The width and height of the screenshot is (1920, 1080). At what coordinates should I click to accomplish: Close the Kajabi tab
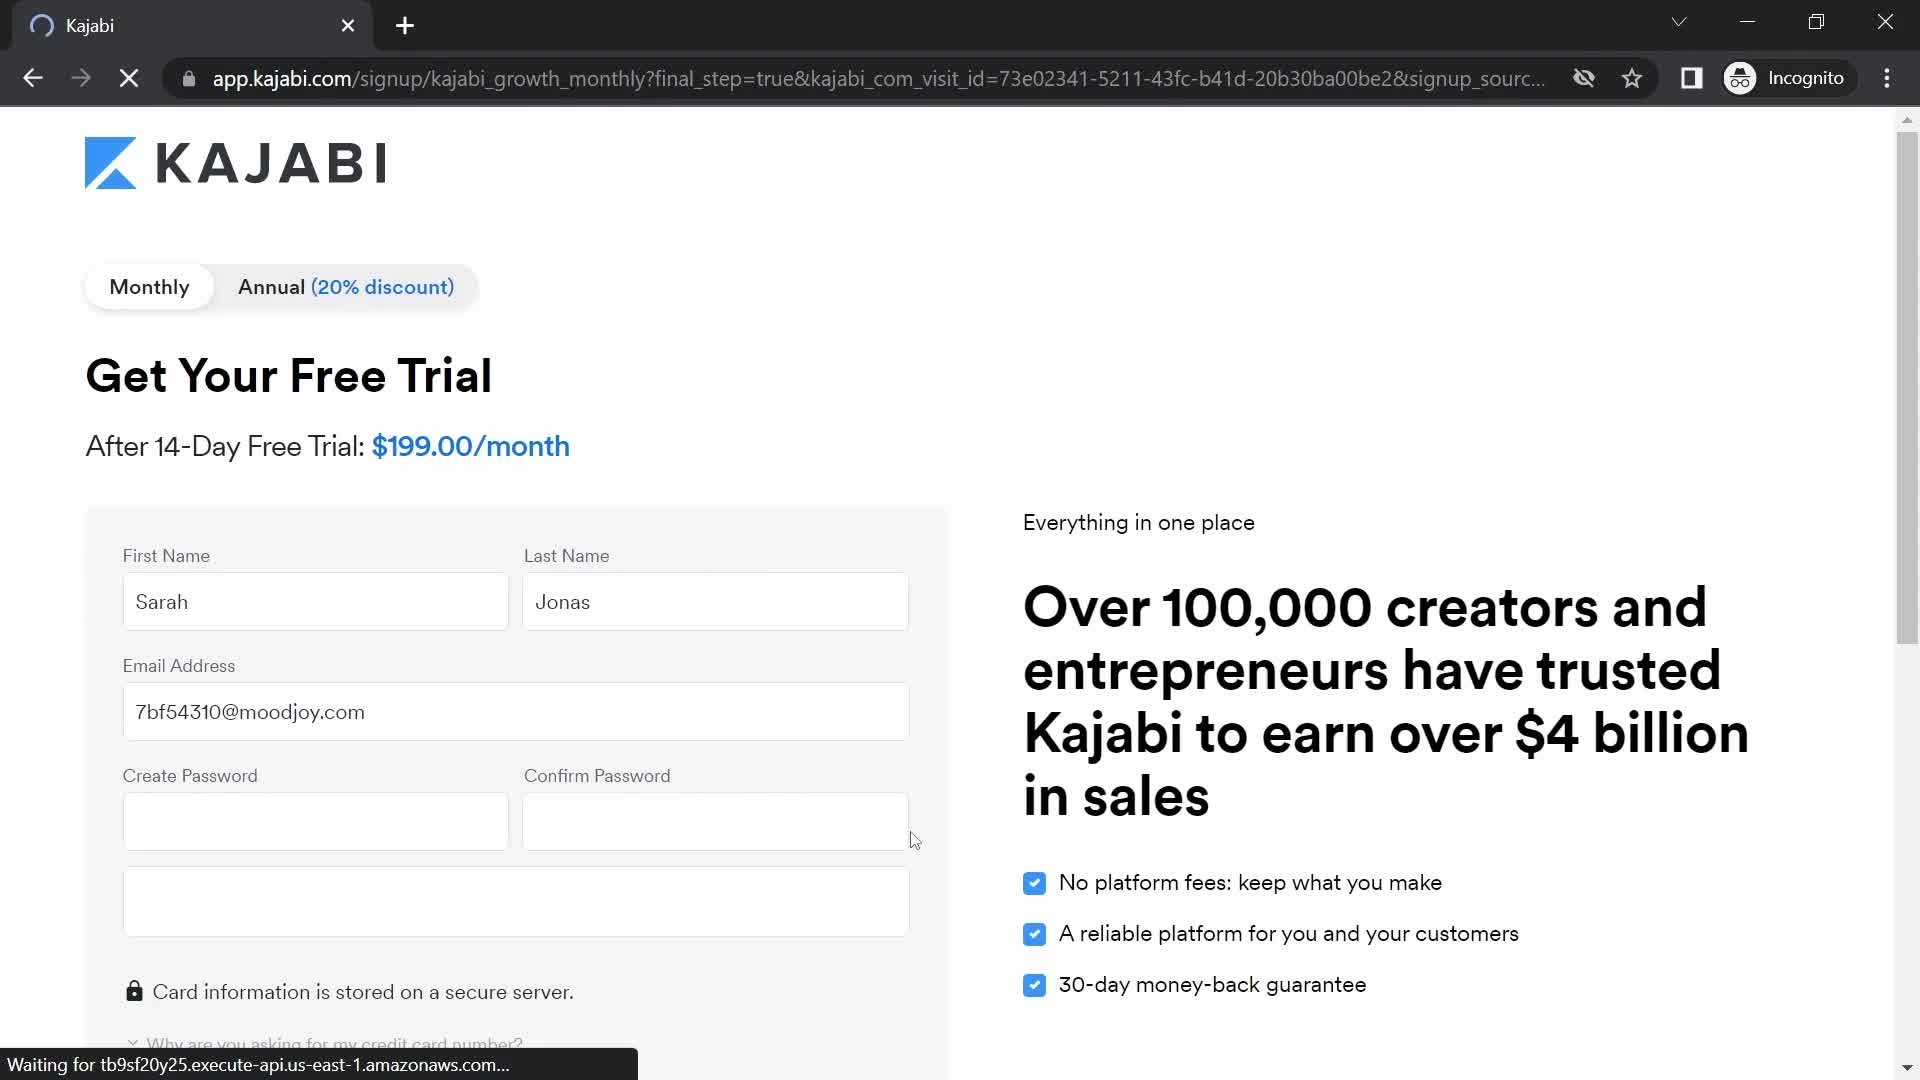[348, 26]
